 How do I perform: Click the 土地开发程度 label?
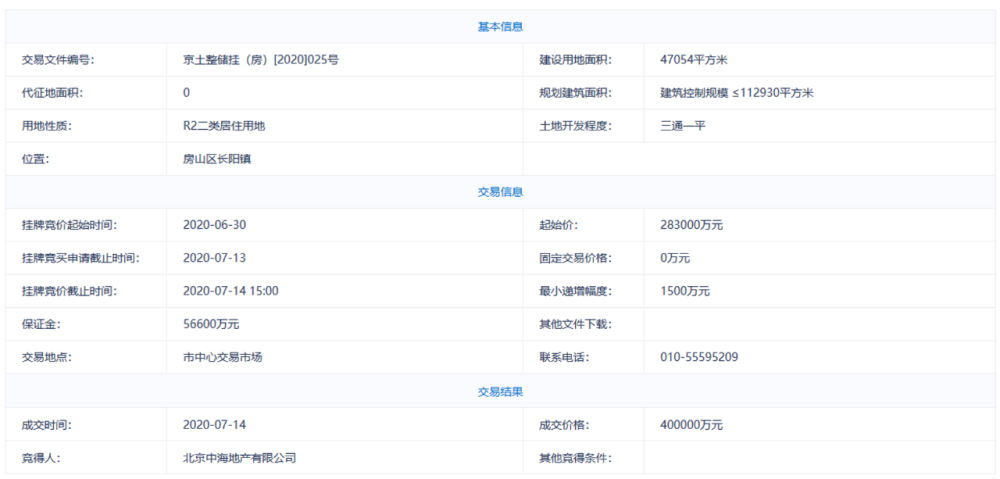click(x=576, y=126)
